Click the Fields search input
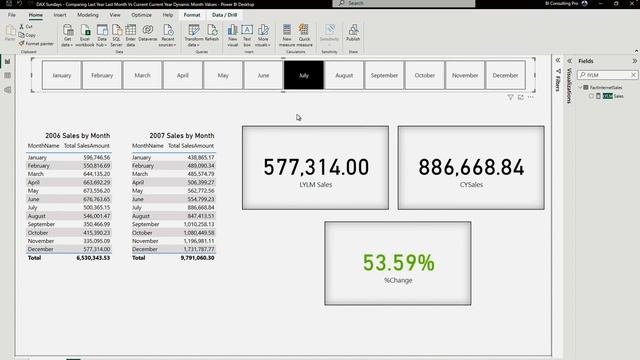 607,75
